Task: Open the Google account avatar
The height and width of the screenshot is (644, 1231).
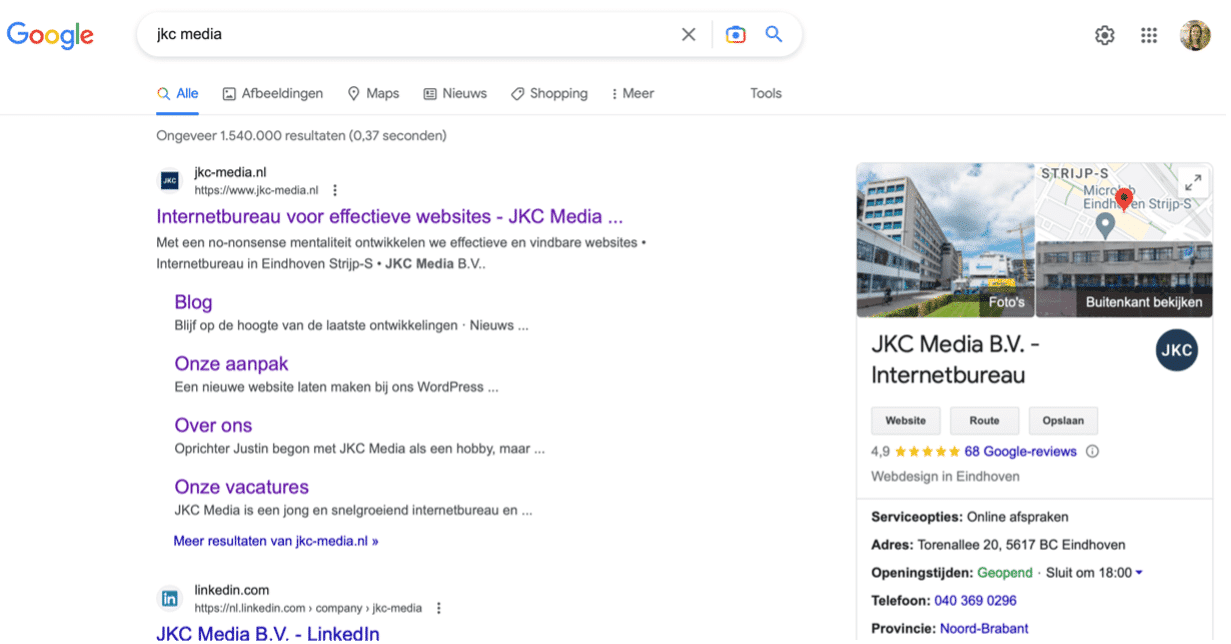Action: [1195, 35]
